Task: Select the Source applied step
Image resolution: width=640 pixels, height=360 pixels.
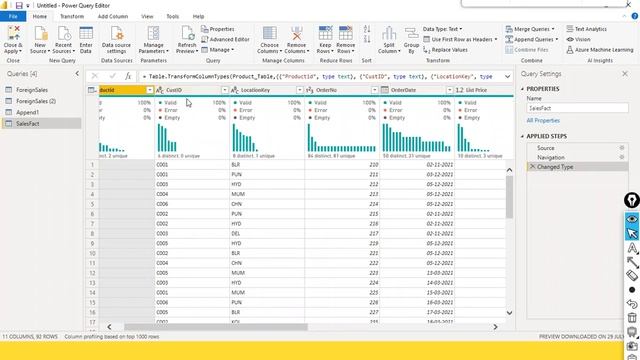Action: (x=577, y=148)
